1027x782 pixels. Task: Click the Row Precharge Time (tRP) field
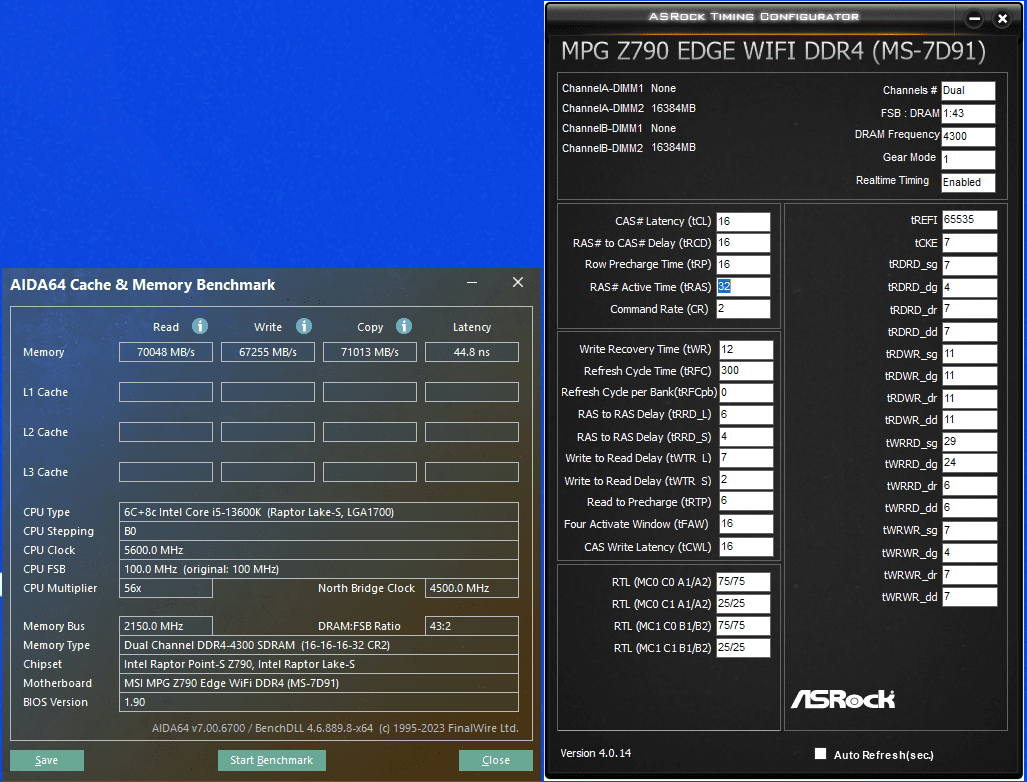pyautogui.click(x=743, y=265)
